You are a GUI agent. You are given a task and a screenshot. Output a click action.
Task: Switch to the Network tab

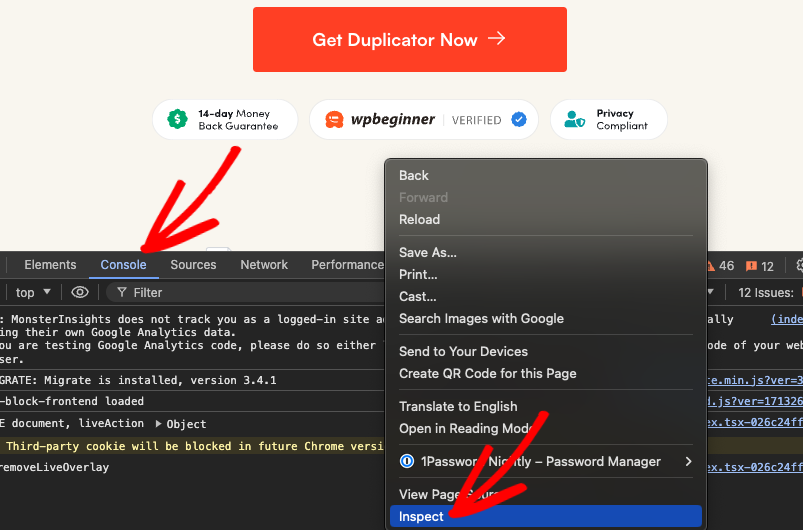(264, 265)
